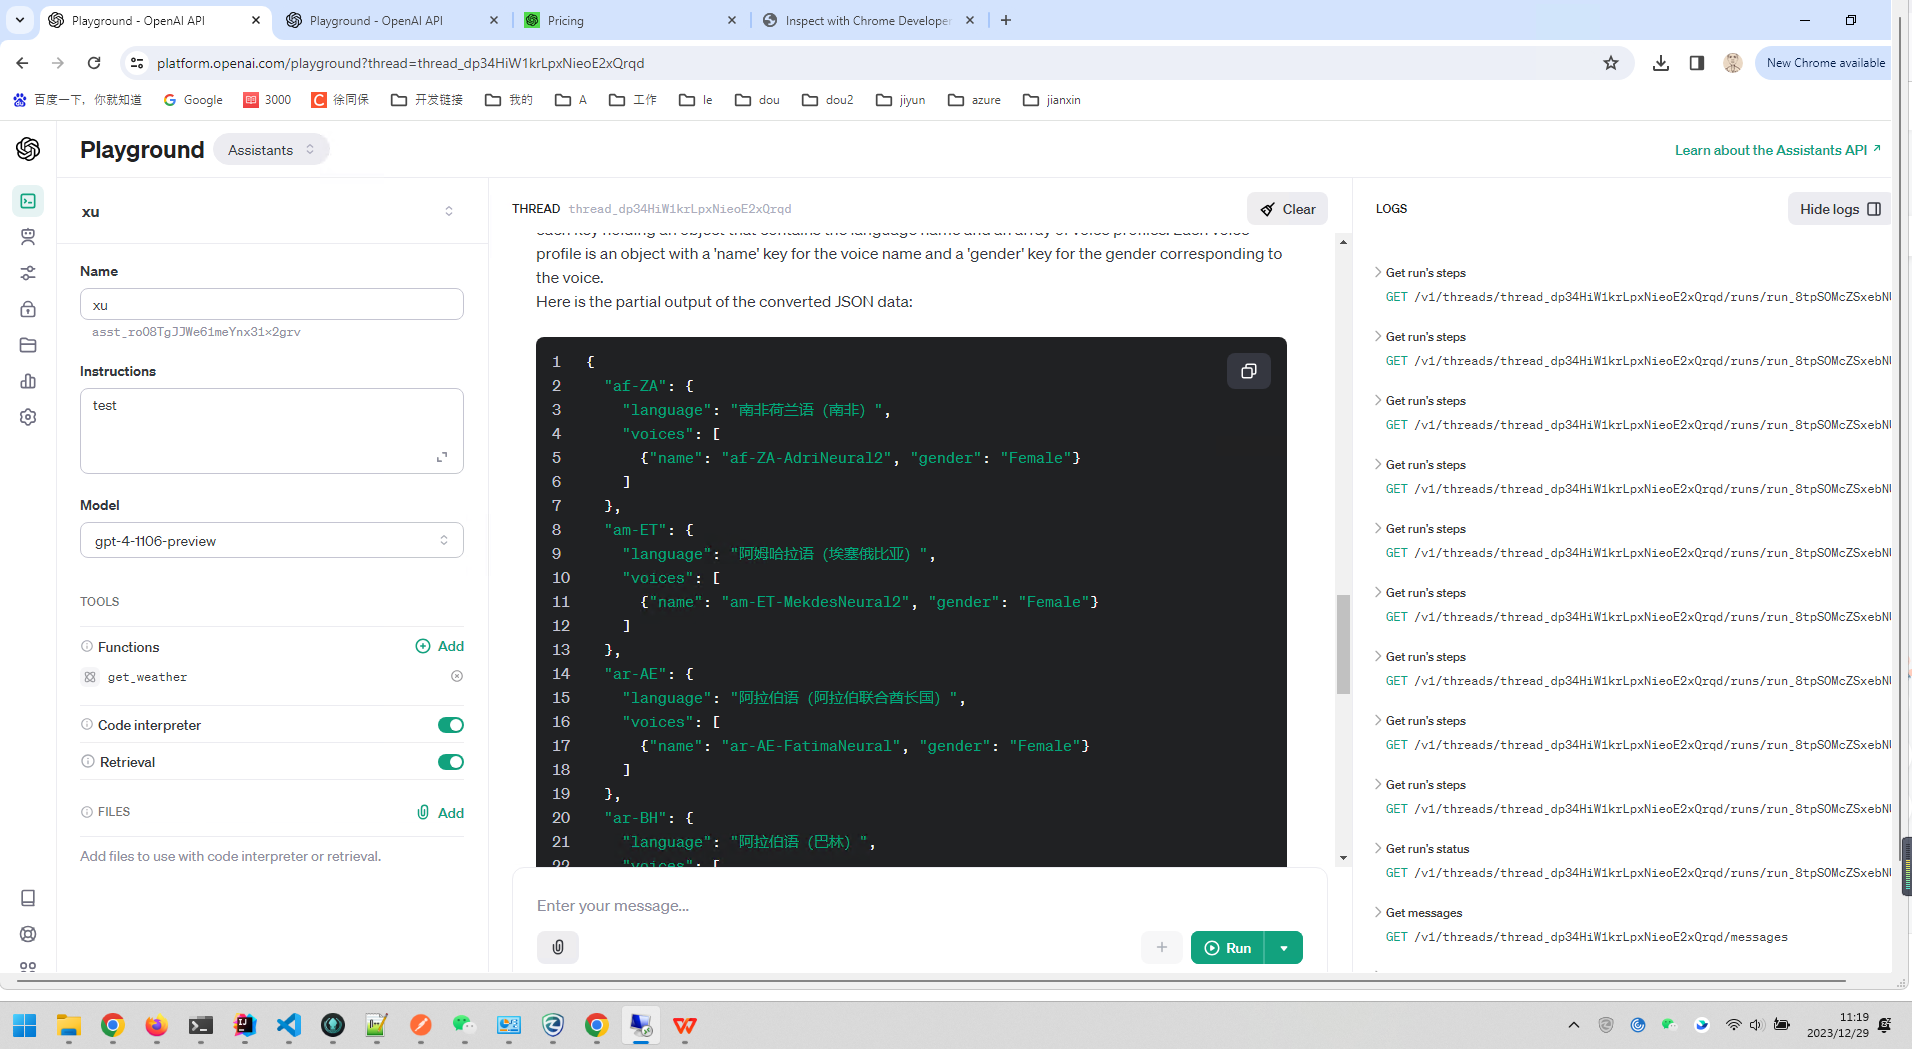The width and height of the screenshot is (1912, 1049).
Task: Expand the Instructions text area icon
Action: (x=442, y=457)
